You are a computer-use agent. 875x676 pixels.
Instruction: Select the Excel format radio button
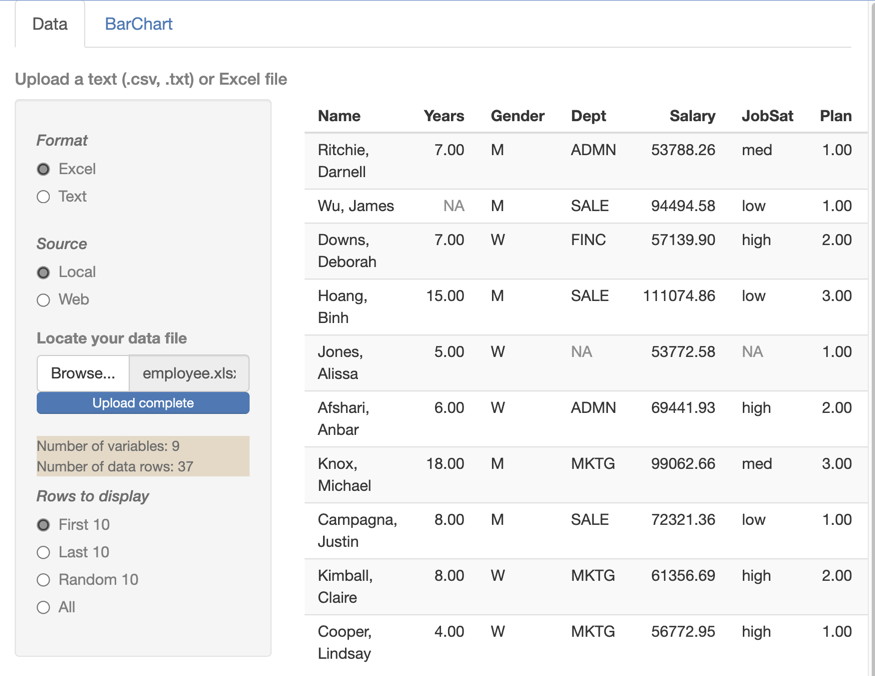43,169
